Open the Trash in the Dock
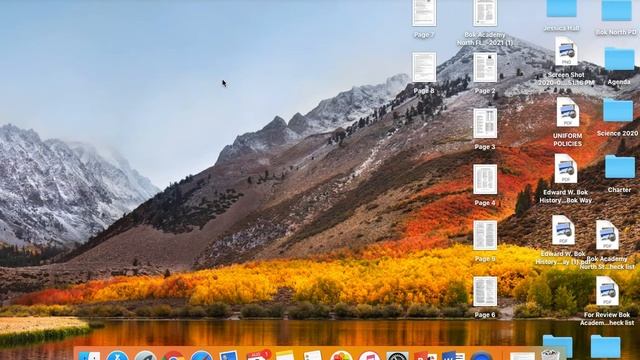 pyautogui.click(x=551, y=355)
